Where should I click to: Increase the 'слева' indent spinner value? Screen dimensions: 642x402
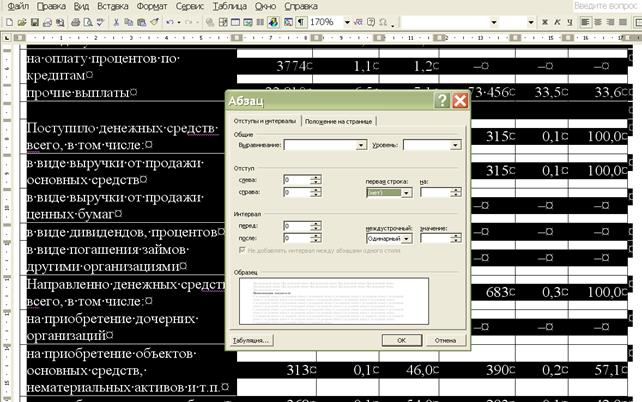316,177
